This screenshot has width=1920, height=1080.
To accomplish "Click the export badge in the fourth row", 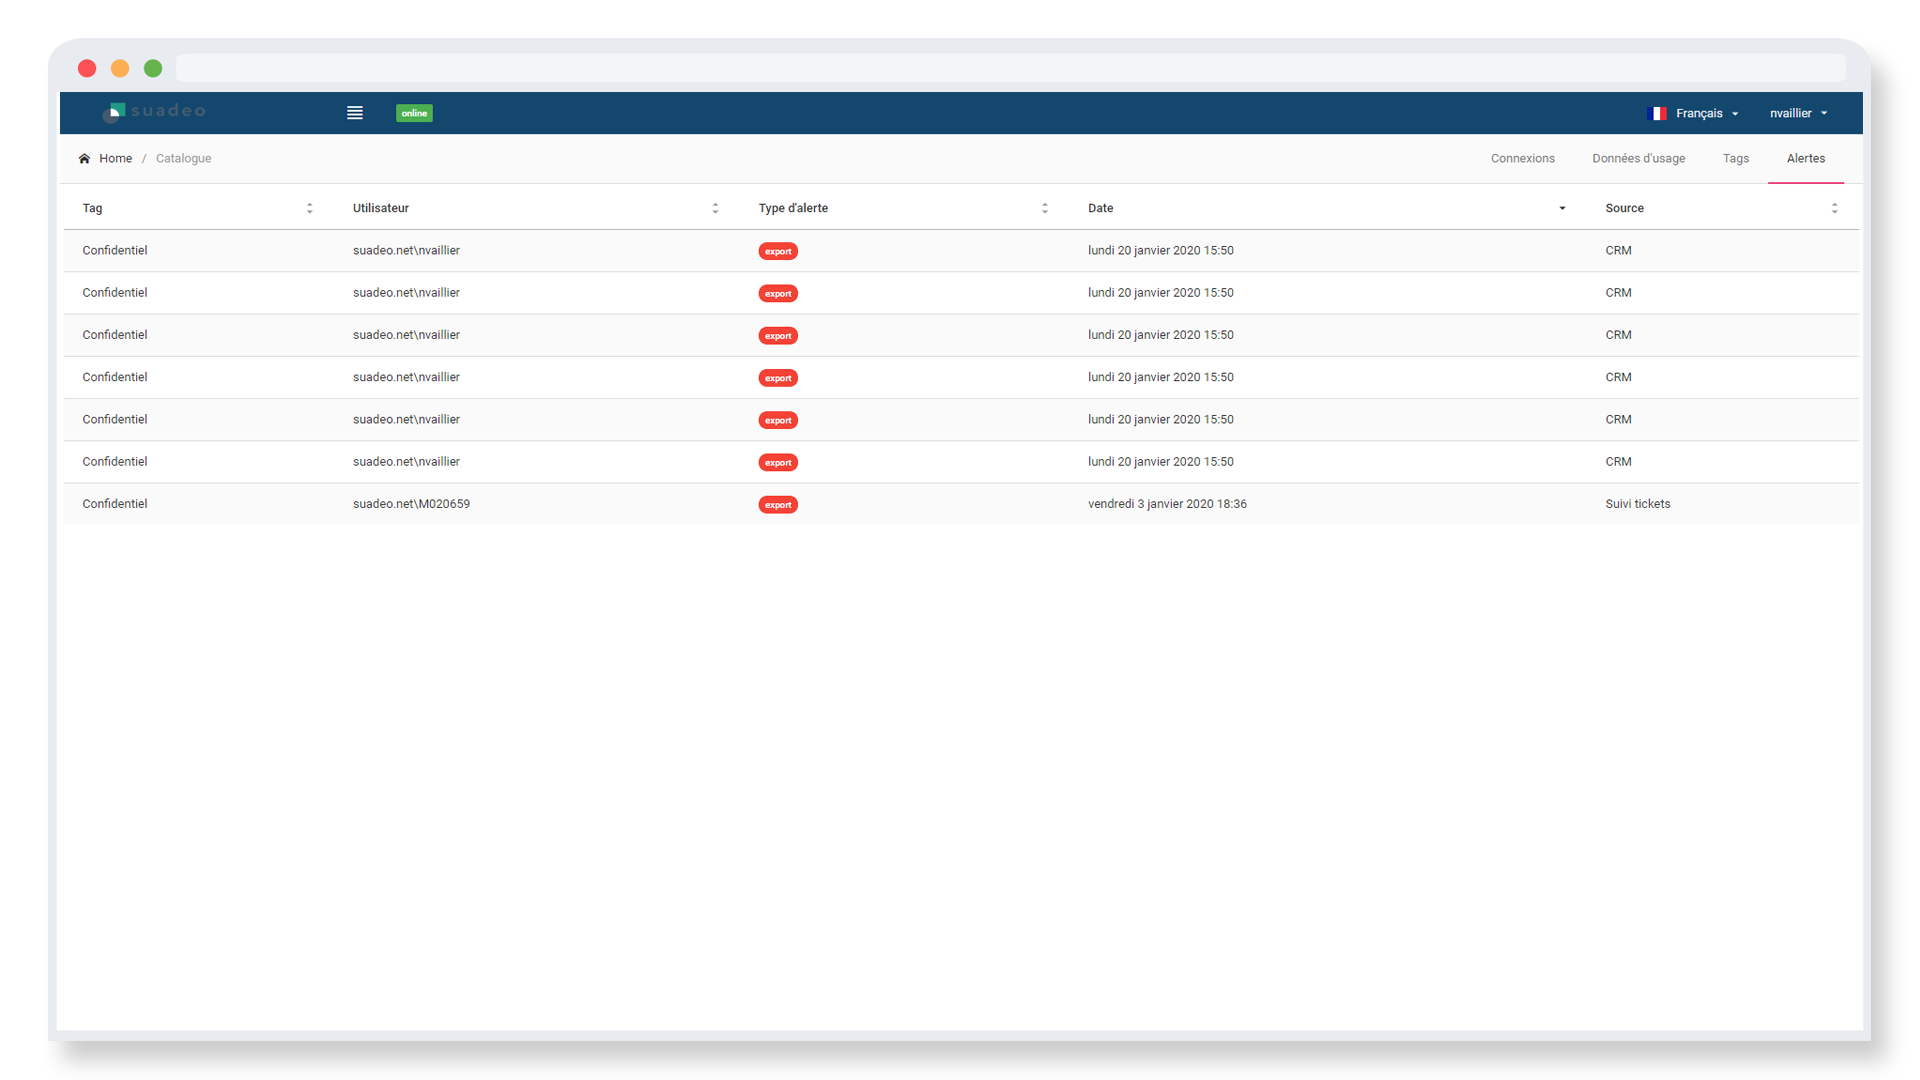I will point(777,378).
